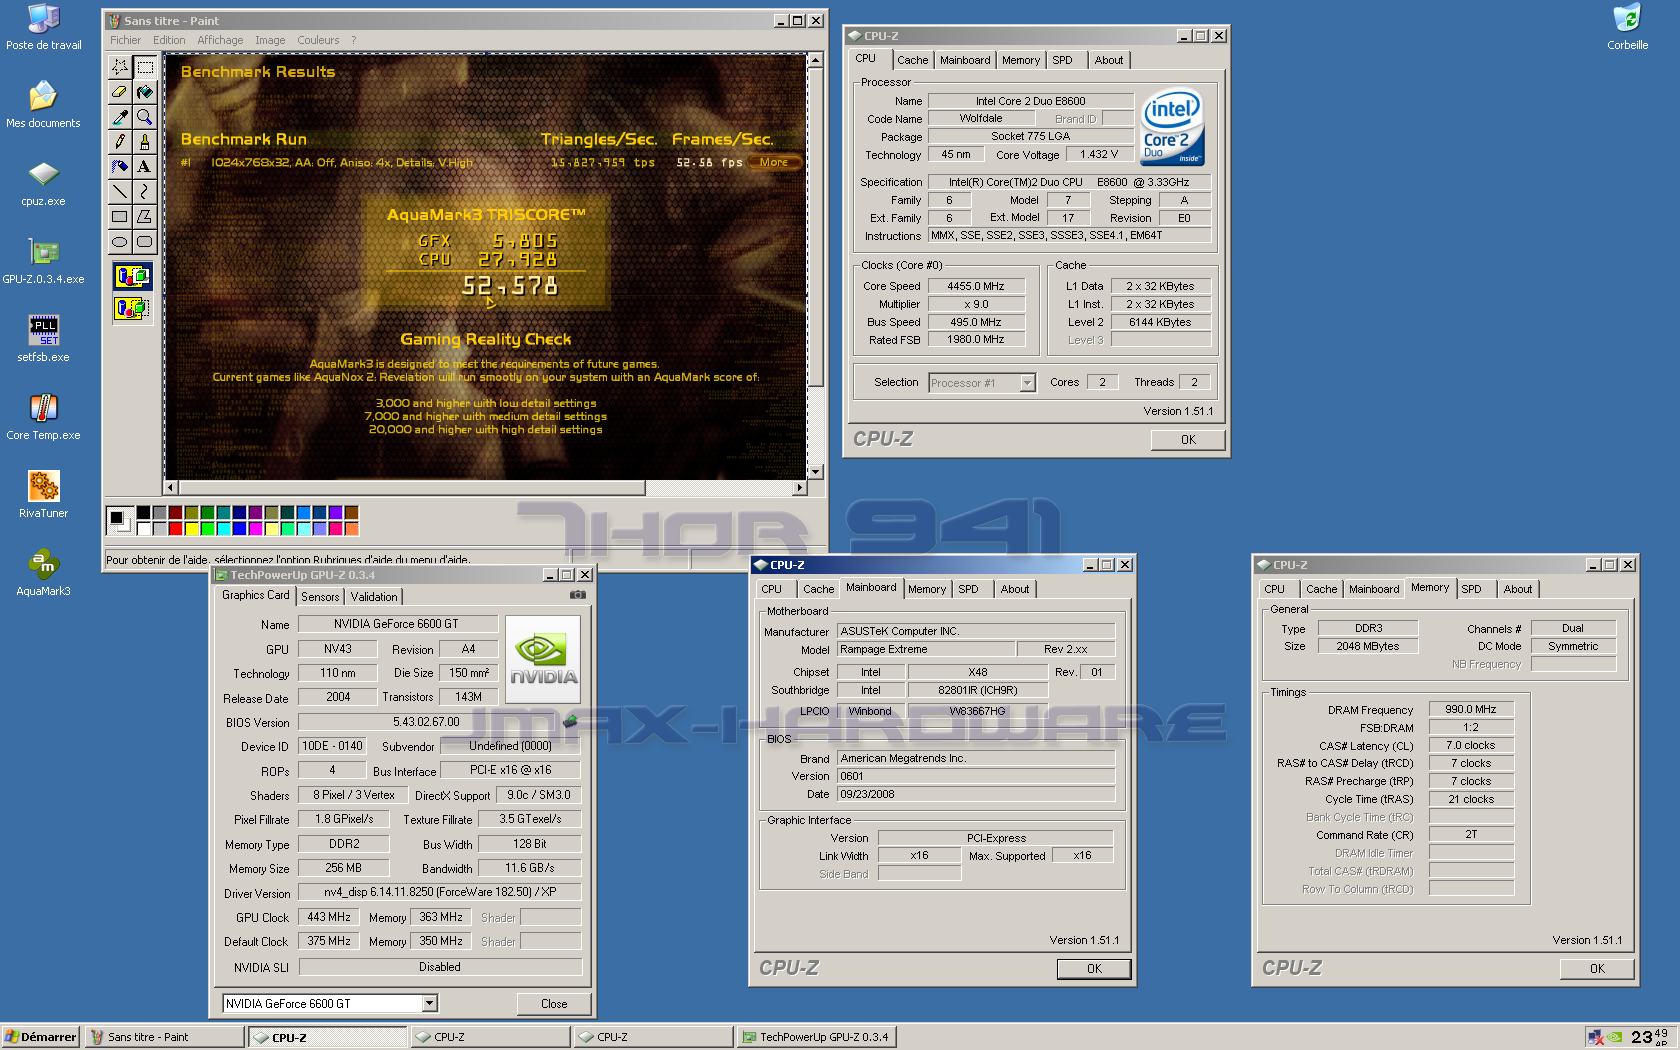
Task: Switch to SPD tab in top CPU-Z window
Action: (x=1062, y=60)
